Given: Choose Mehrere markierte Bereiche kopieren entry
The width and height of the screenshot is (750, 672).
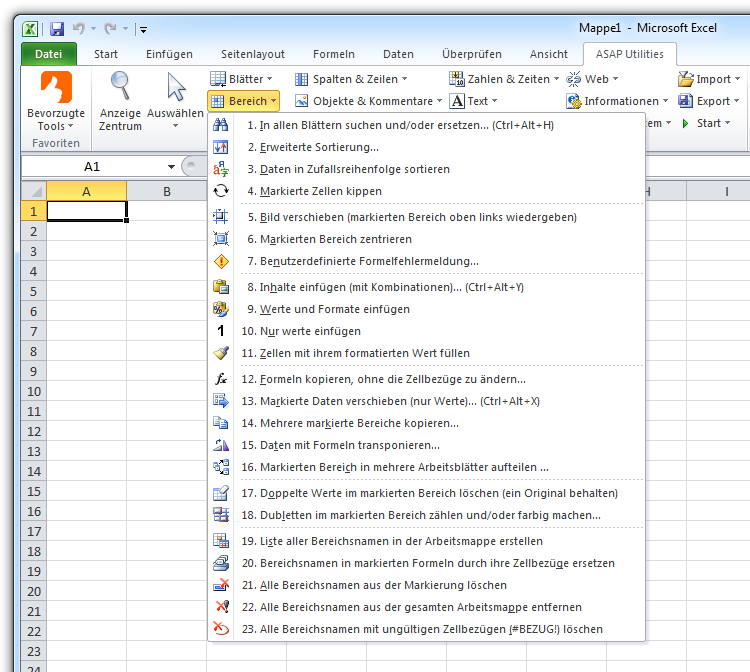Looking at the screenshot, I should pos(427,423).
